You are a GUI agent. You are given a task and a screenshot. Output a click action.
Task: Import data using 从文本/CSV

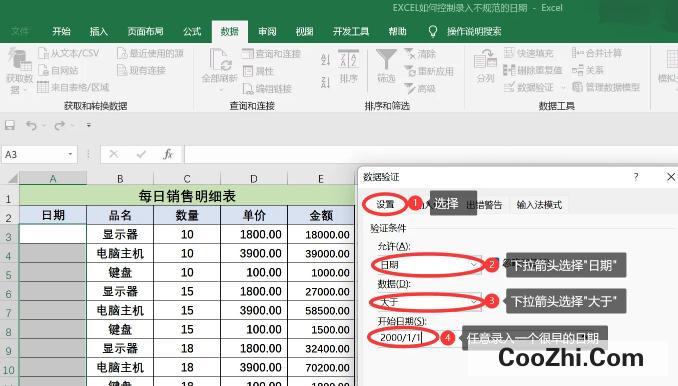point(69,53)
